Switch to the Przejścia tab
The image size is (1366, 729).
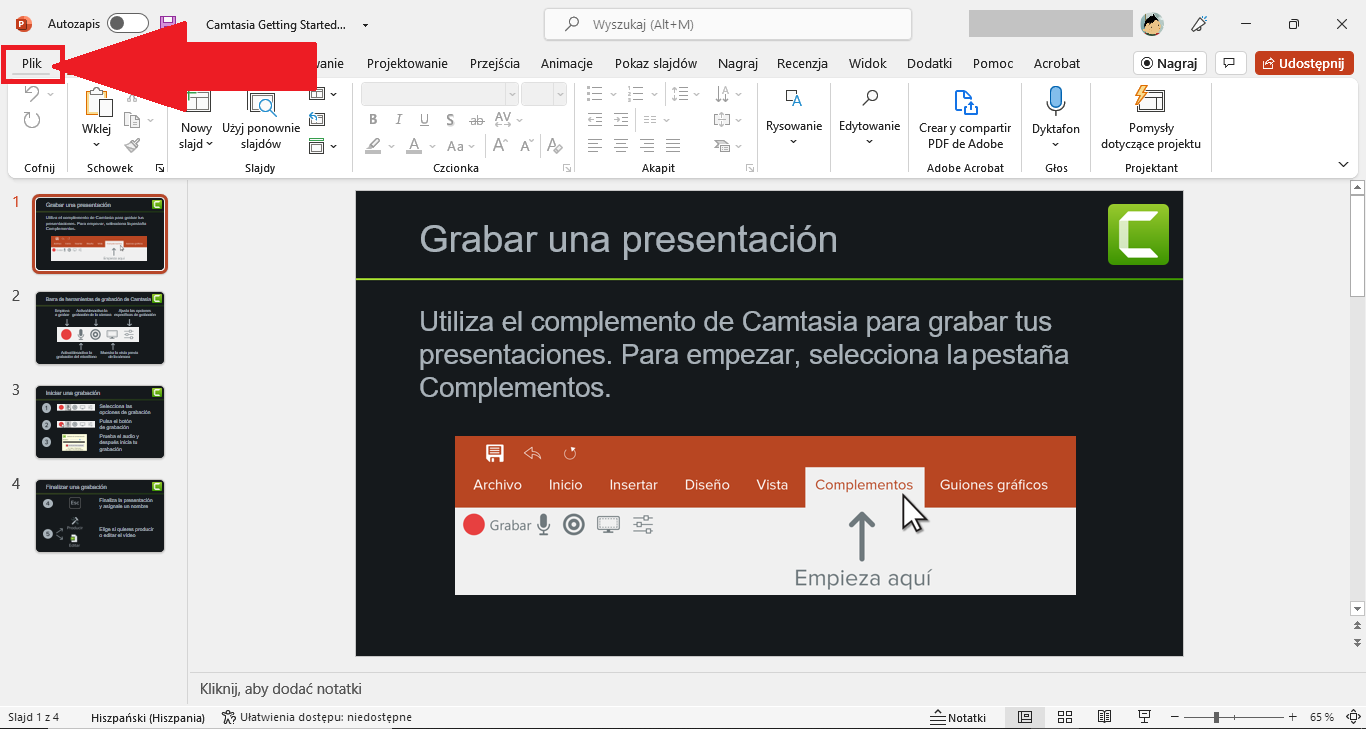495,63
